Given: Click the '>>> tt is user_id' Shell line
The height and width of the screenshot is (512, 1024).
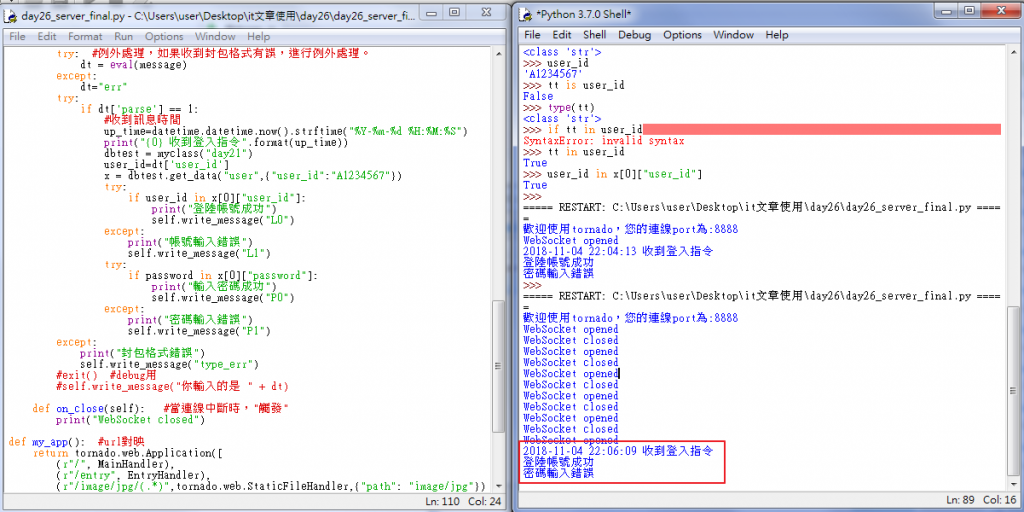Looking at the screenshot, I should pos(574,86).
